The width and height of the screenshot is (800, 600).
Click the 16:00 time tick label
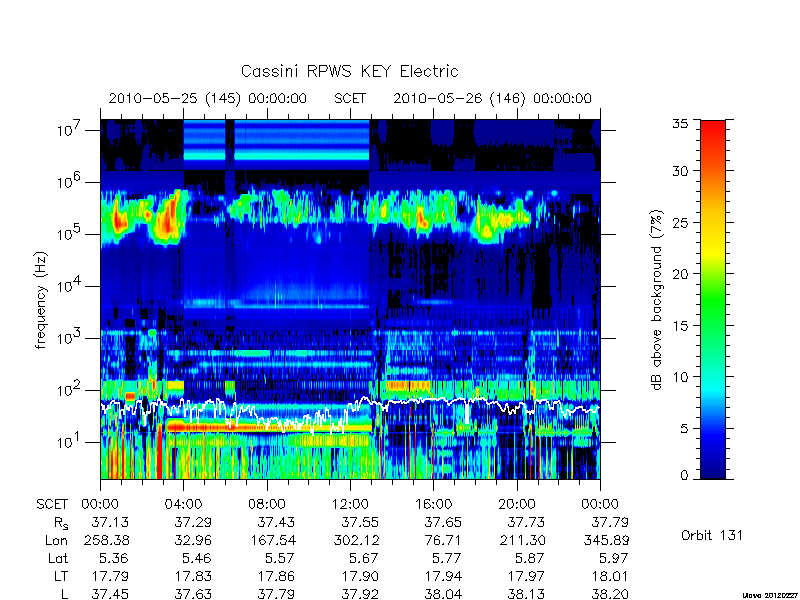point(433,504)
